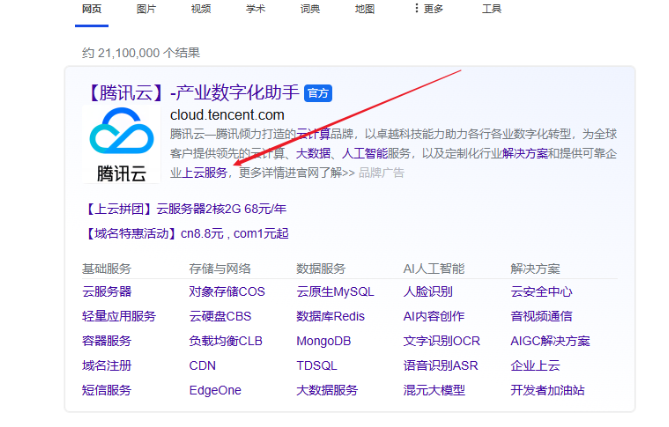Open the 轻量应用服务 link
Image resolution: width=669 pixels, height=427 pixels.
point(119,317)
